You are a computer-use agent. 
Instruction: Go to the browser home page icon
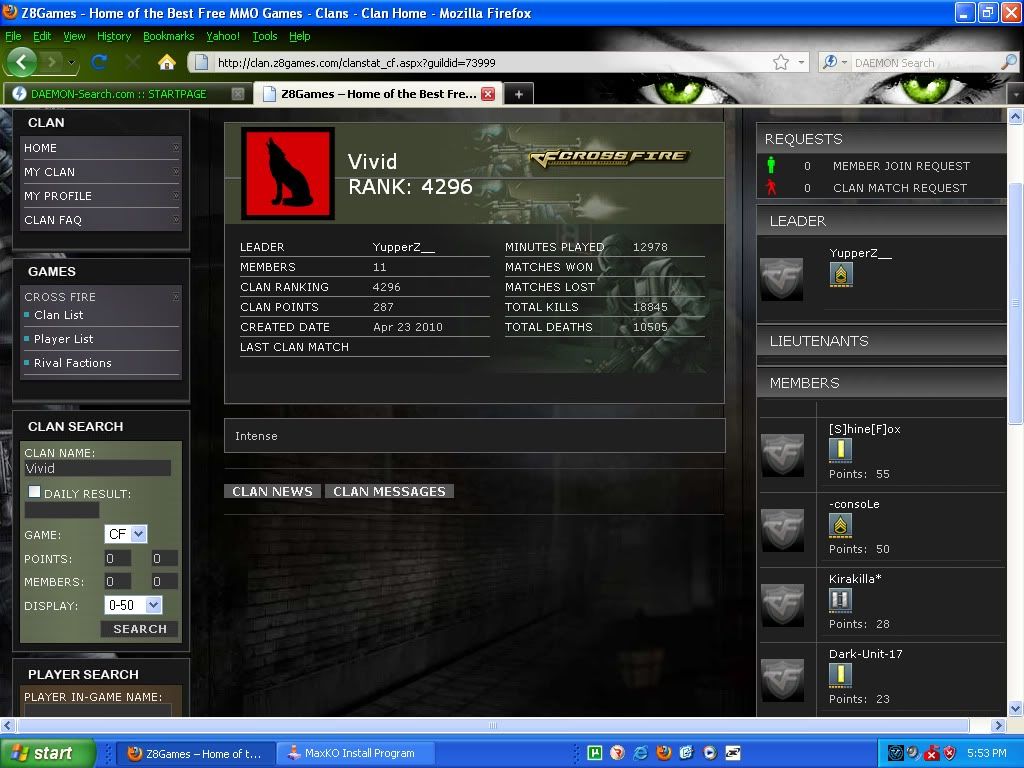[167, 62]
